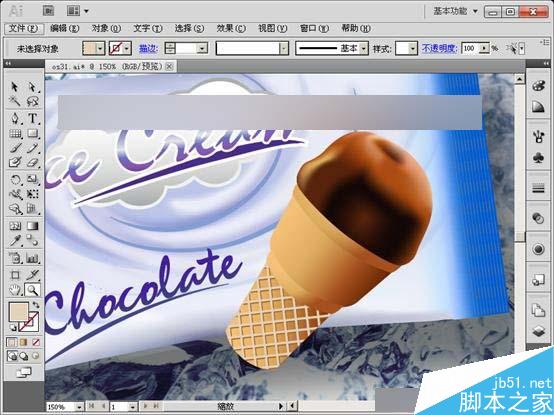
Task: Expand the stroke weight dropdown
Action: [202, 49]
